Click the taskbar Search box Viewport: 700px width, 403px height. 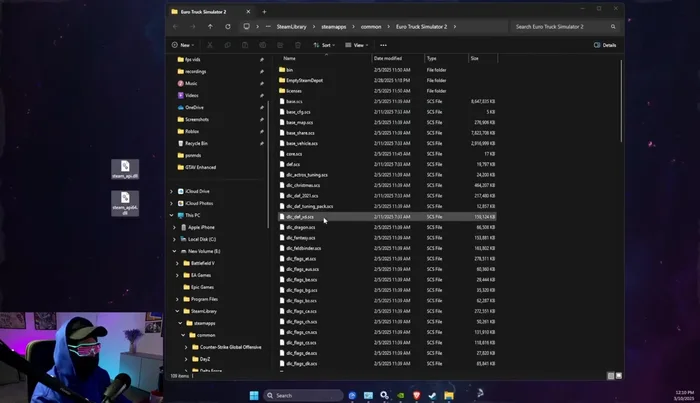pos(303,395)
